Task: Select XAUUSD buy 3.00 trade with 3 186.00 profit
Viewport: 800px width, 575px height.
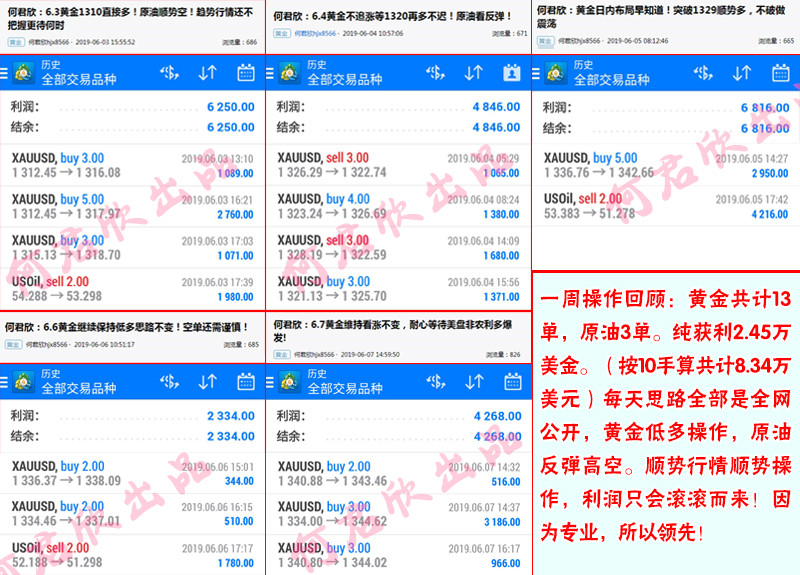Action: point(398,514)
